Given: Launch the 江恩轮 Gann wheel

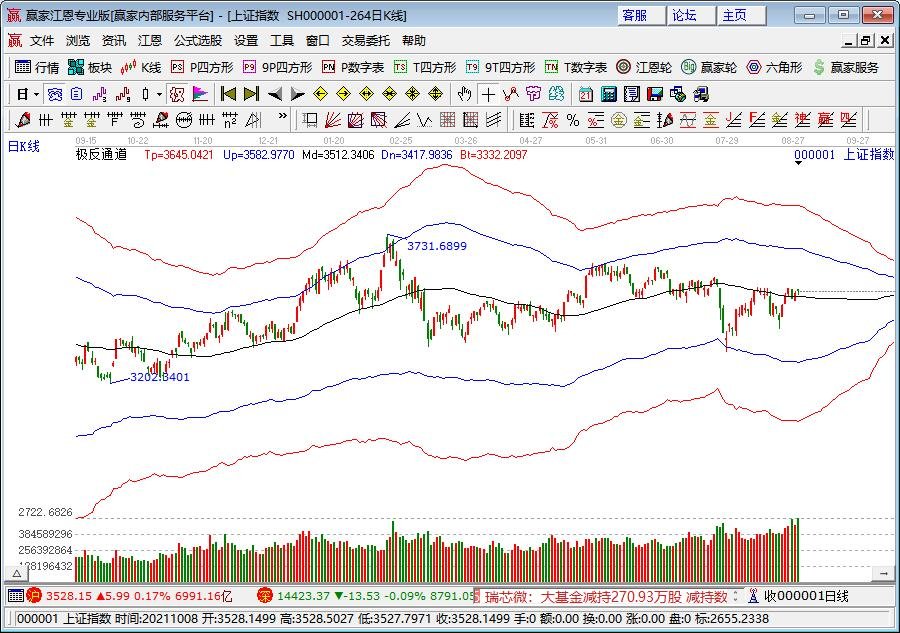Looking at the screenshot, I should coord(643,67).
